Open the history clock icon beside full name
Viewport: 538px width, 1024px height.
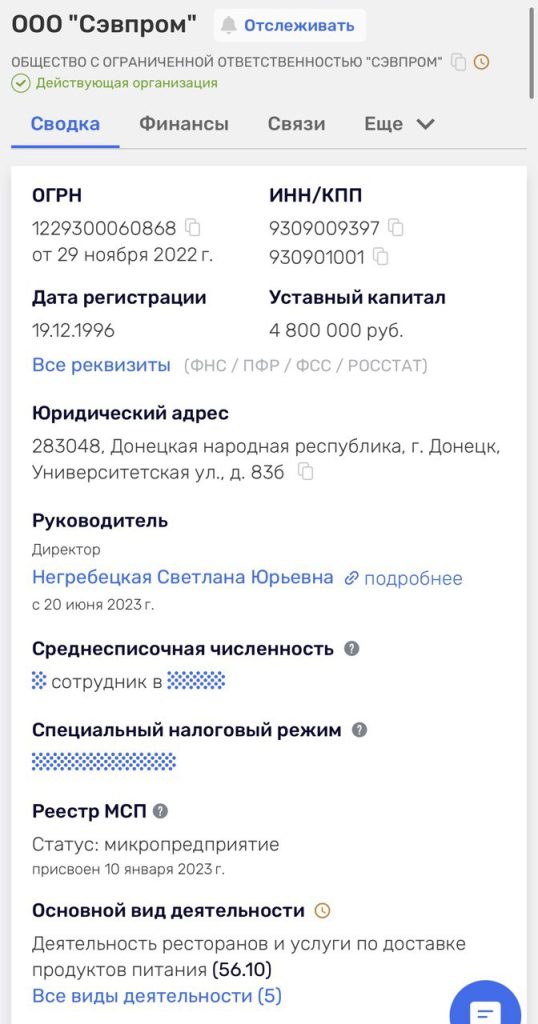tap(481, 62)
